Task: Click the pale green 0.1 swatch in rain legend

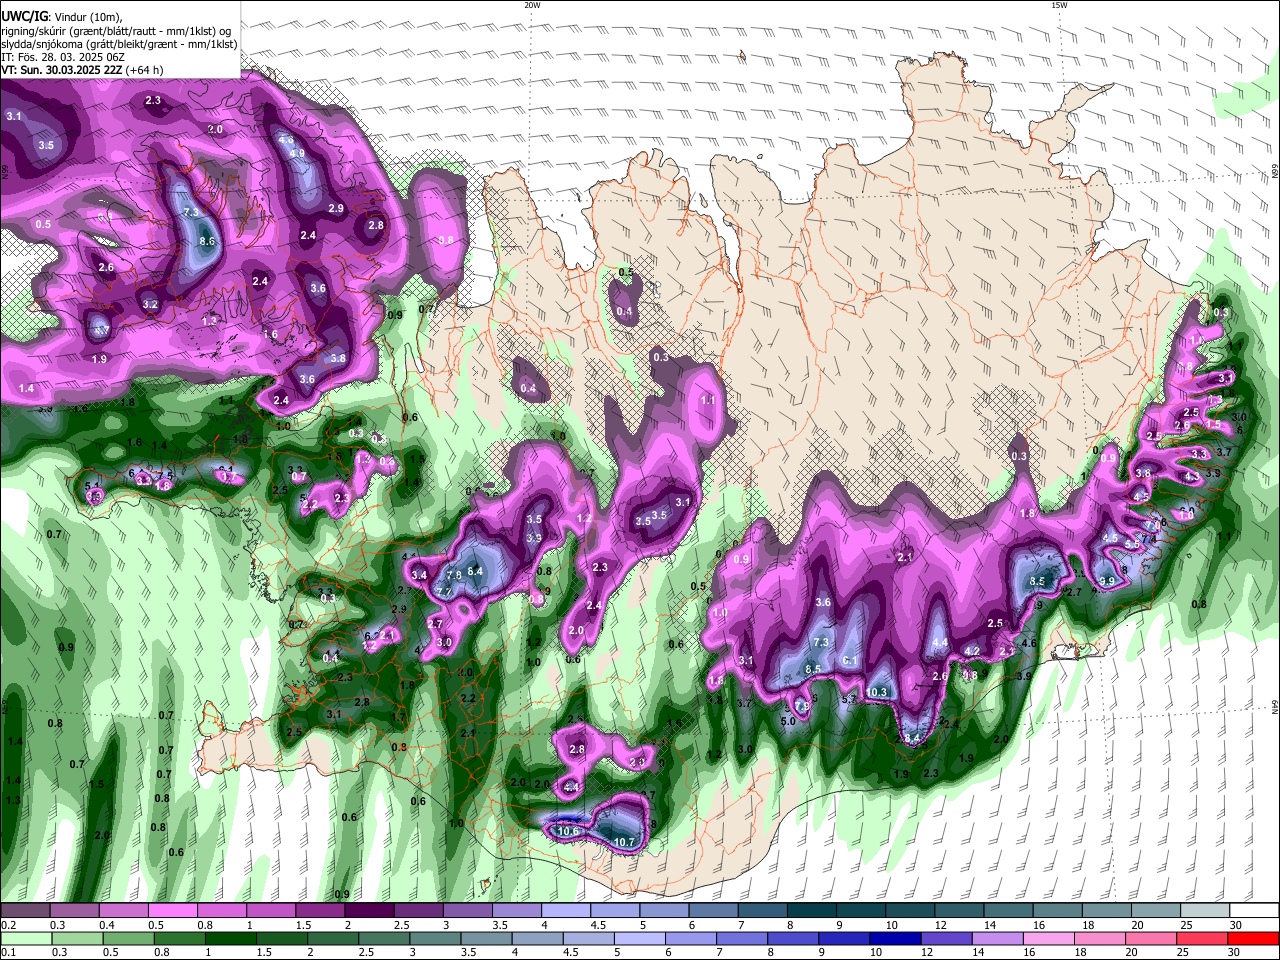Action: tap(26, 939)
